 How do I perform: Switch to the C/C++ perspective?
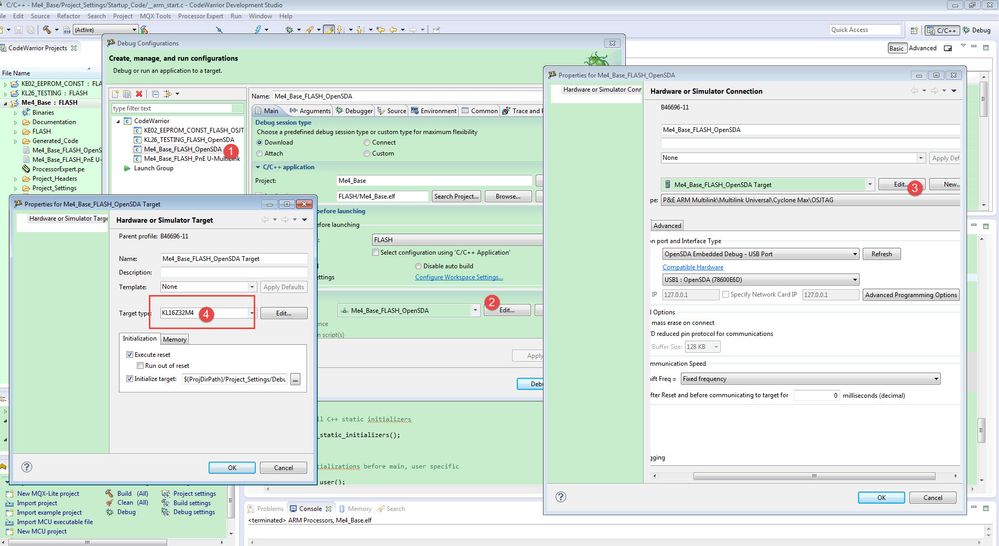(x=942, y=30)
